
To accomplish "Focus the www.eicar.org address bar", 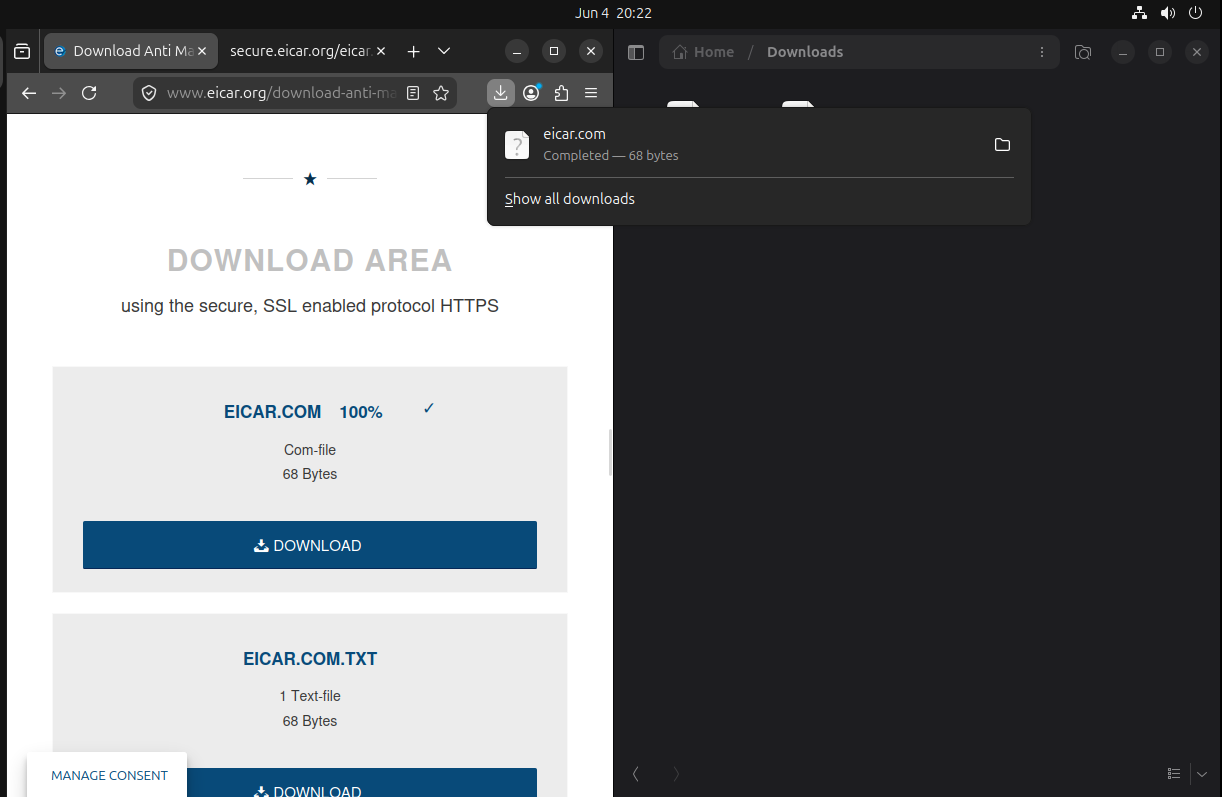I will (282, 93).
